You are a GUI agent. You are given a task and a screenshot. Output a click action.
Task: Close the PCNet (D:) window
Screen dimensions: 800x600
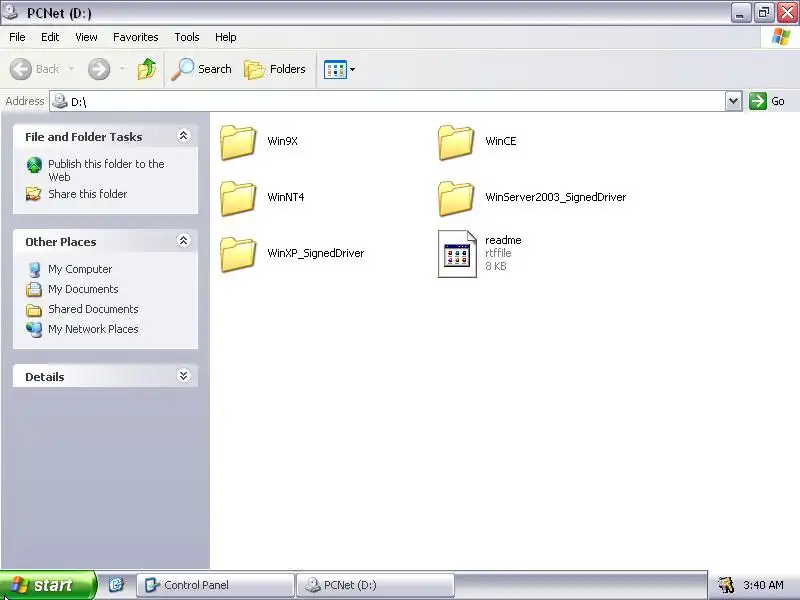787,13
